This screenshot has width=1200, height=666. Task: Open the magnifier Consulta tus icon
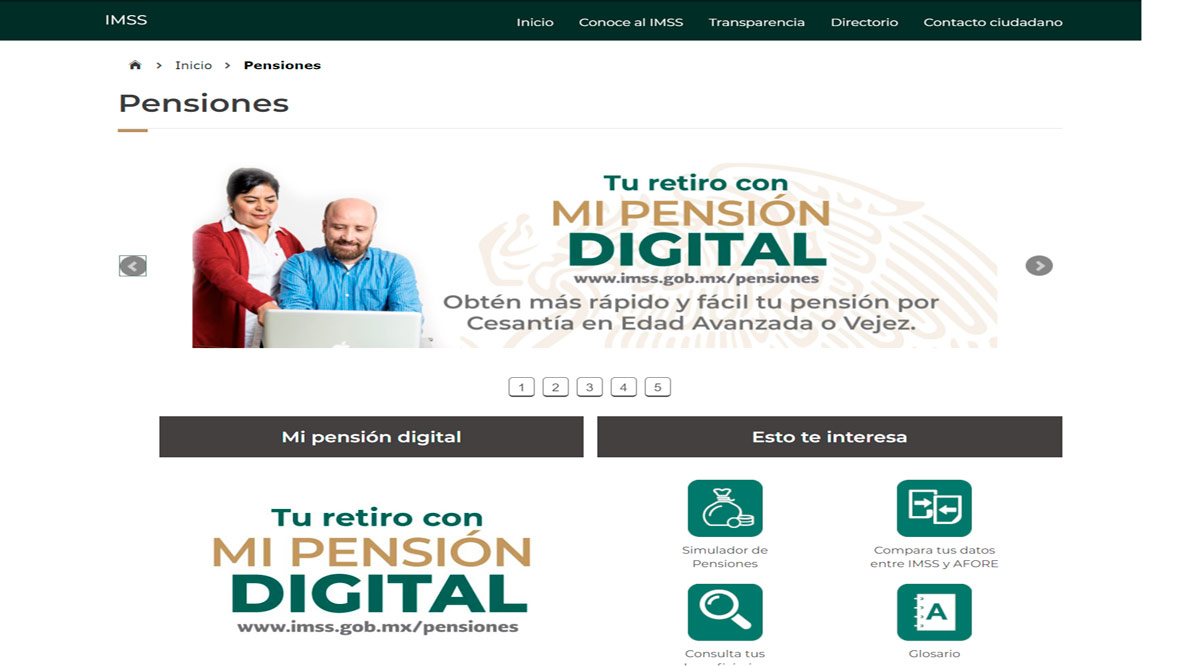tap(725, 612)
